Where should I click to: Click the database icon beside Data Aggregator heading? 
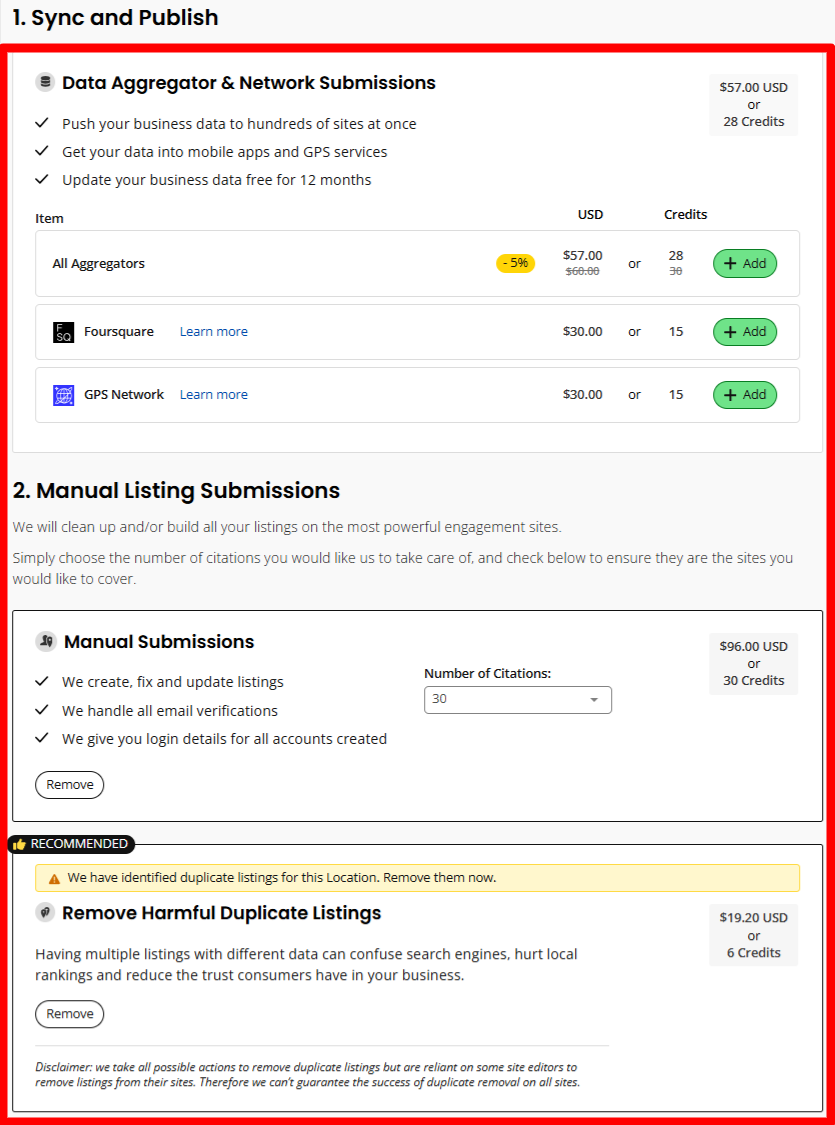tap(42, 83)
